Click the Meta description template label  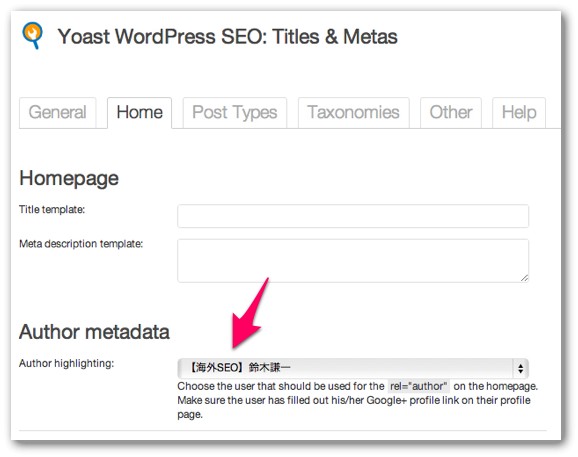click(81, 244)
